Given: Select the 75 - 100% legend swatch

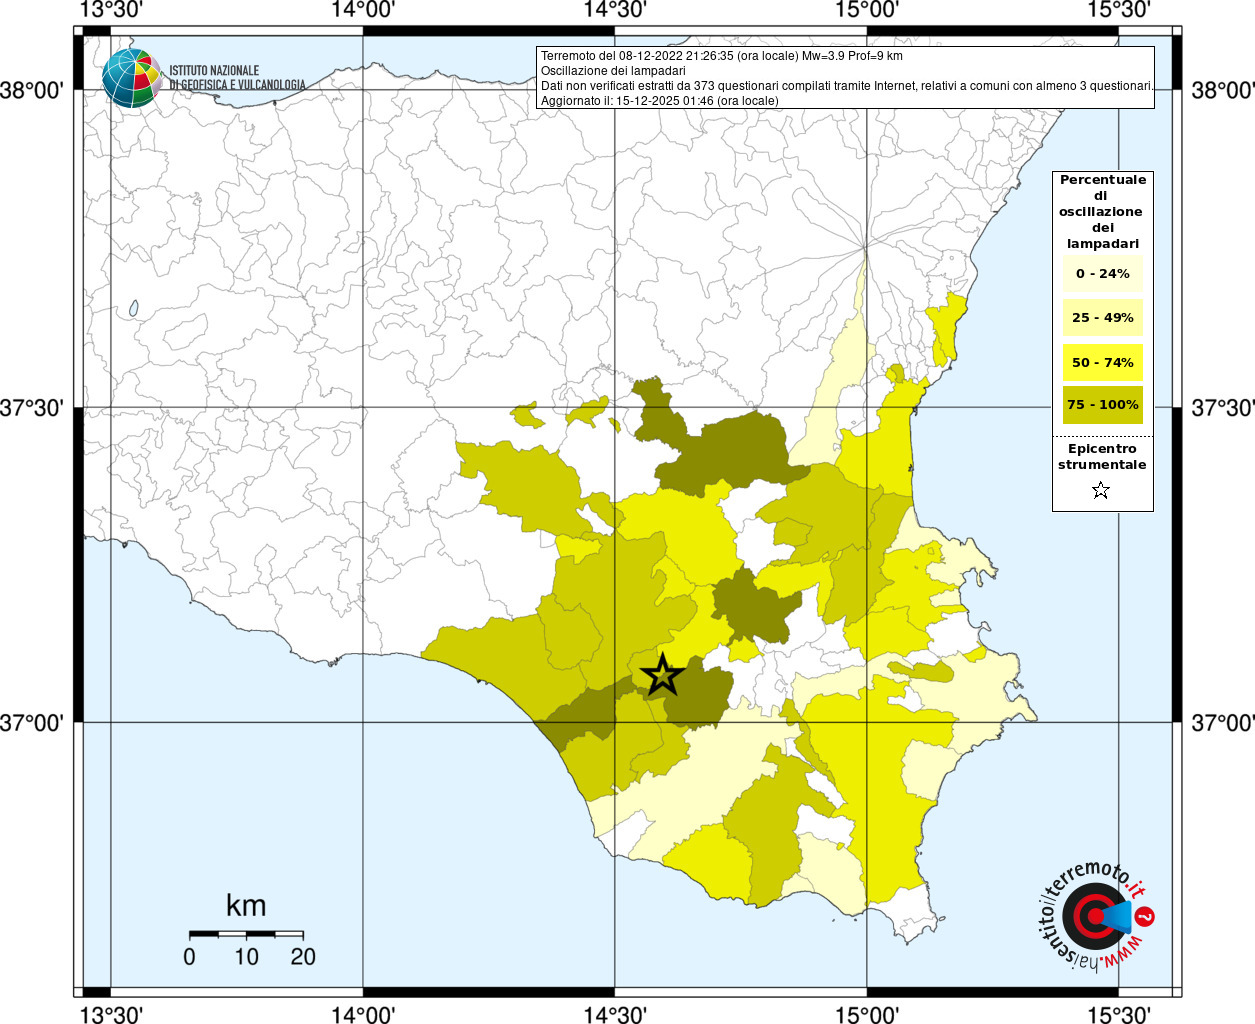Looking at the screenshot, I should tap(1102, 405).
